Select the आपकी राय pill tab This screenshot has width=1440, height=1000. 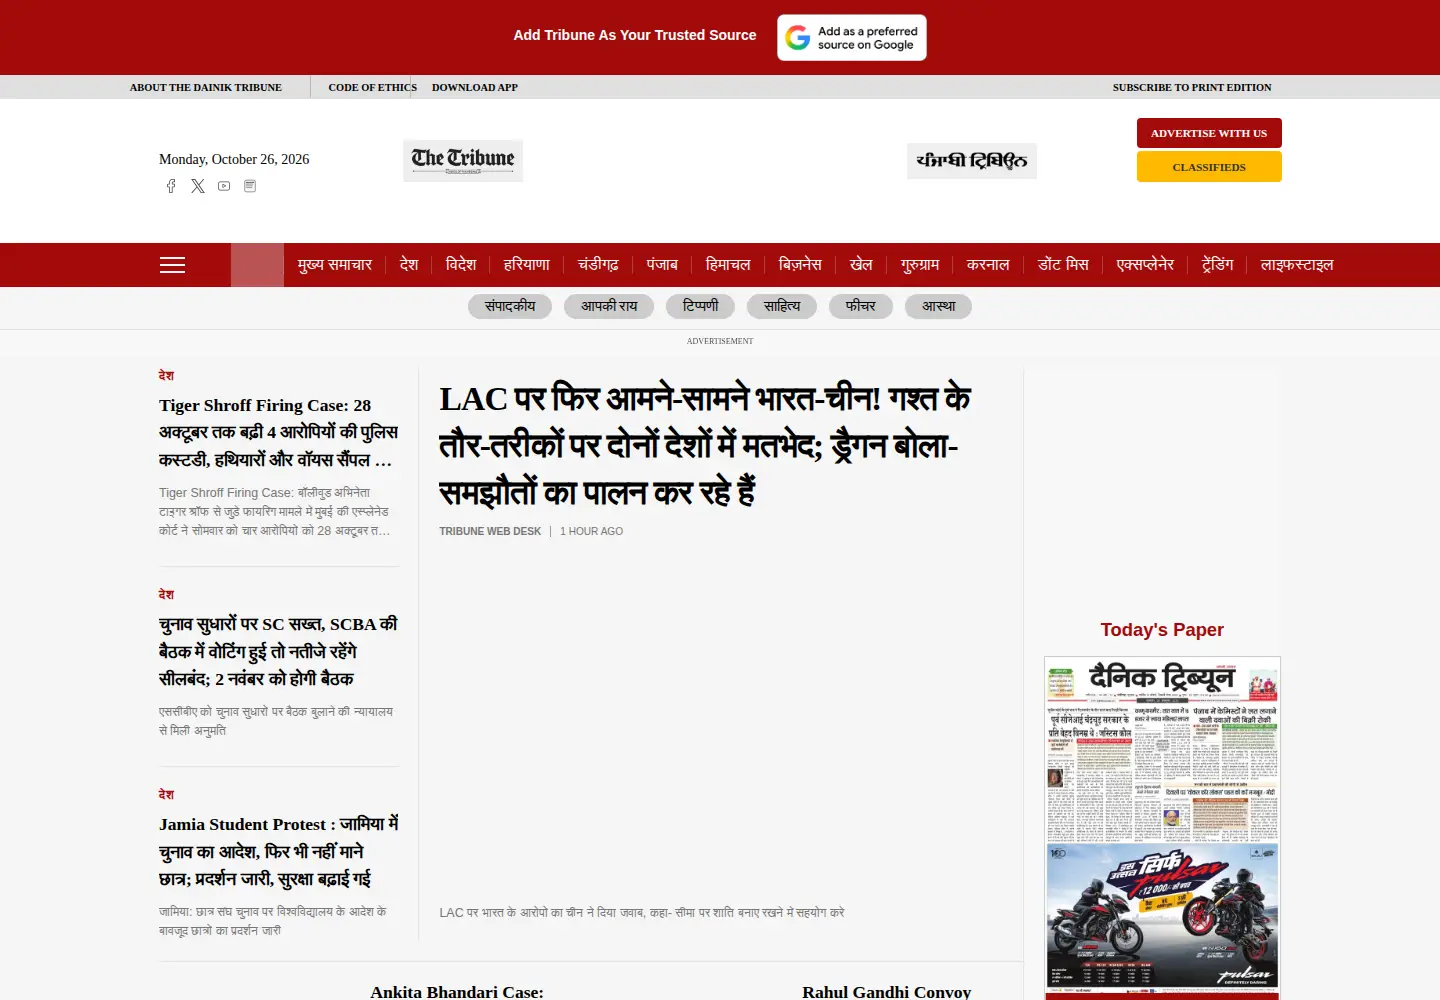tap(609, 307)
